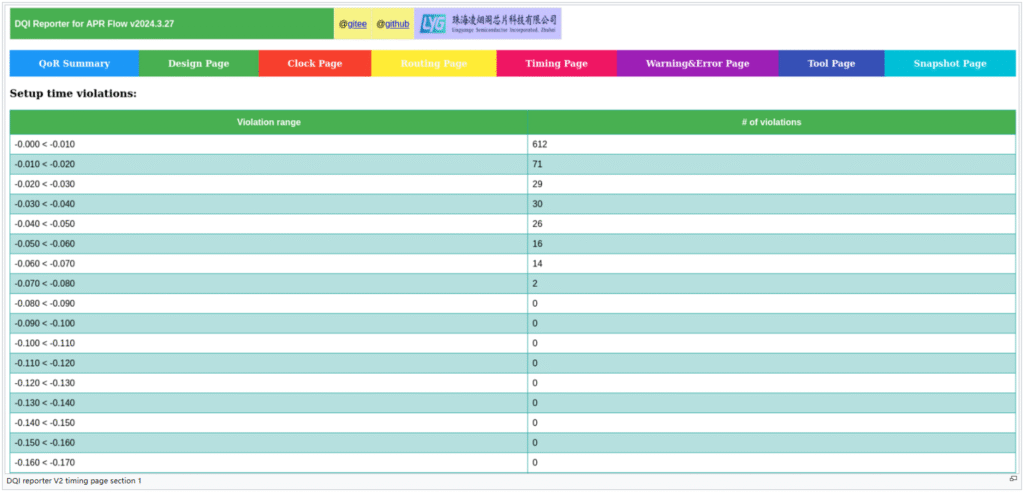Go to the Clock Page tab
Image resolution: width=1024 pixels, height=492 pixels.
pyautogui.click(x=315, y=63)
